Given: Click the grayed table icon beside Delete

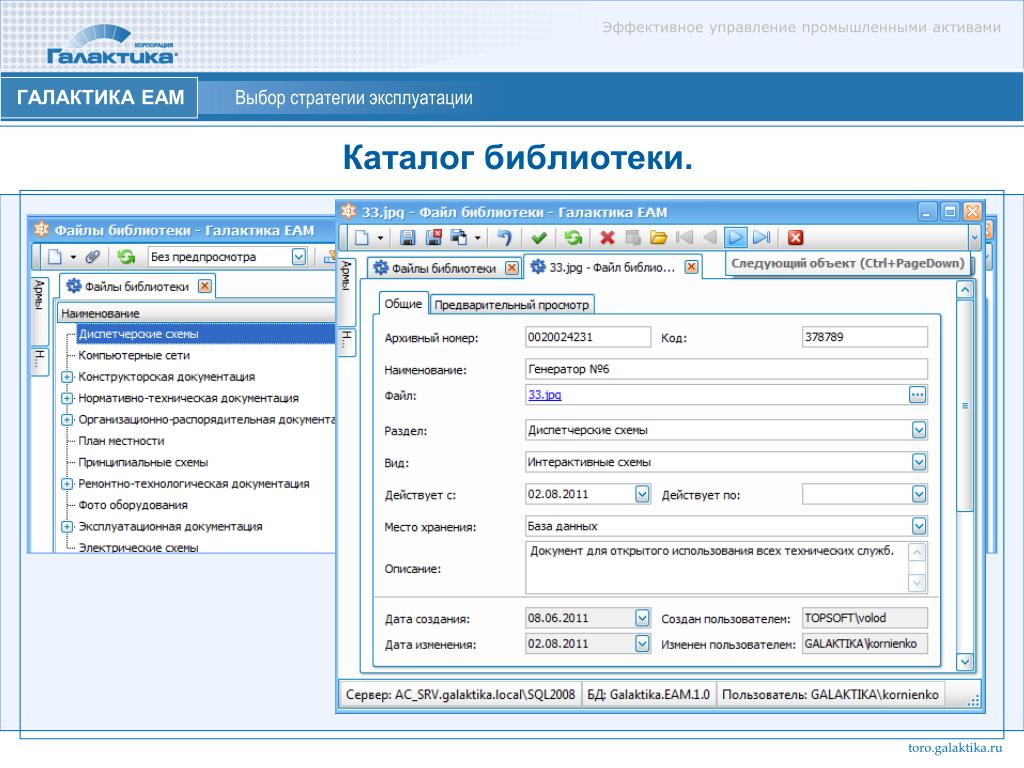Looking at the screenshot, I should (x=632, y=238).
